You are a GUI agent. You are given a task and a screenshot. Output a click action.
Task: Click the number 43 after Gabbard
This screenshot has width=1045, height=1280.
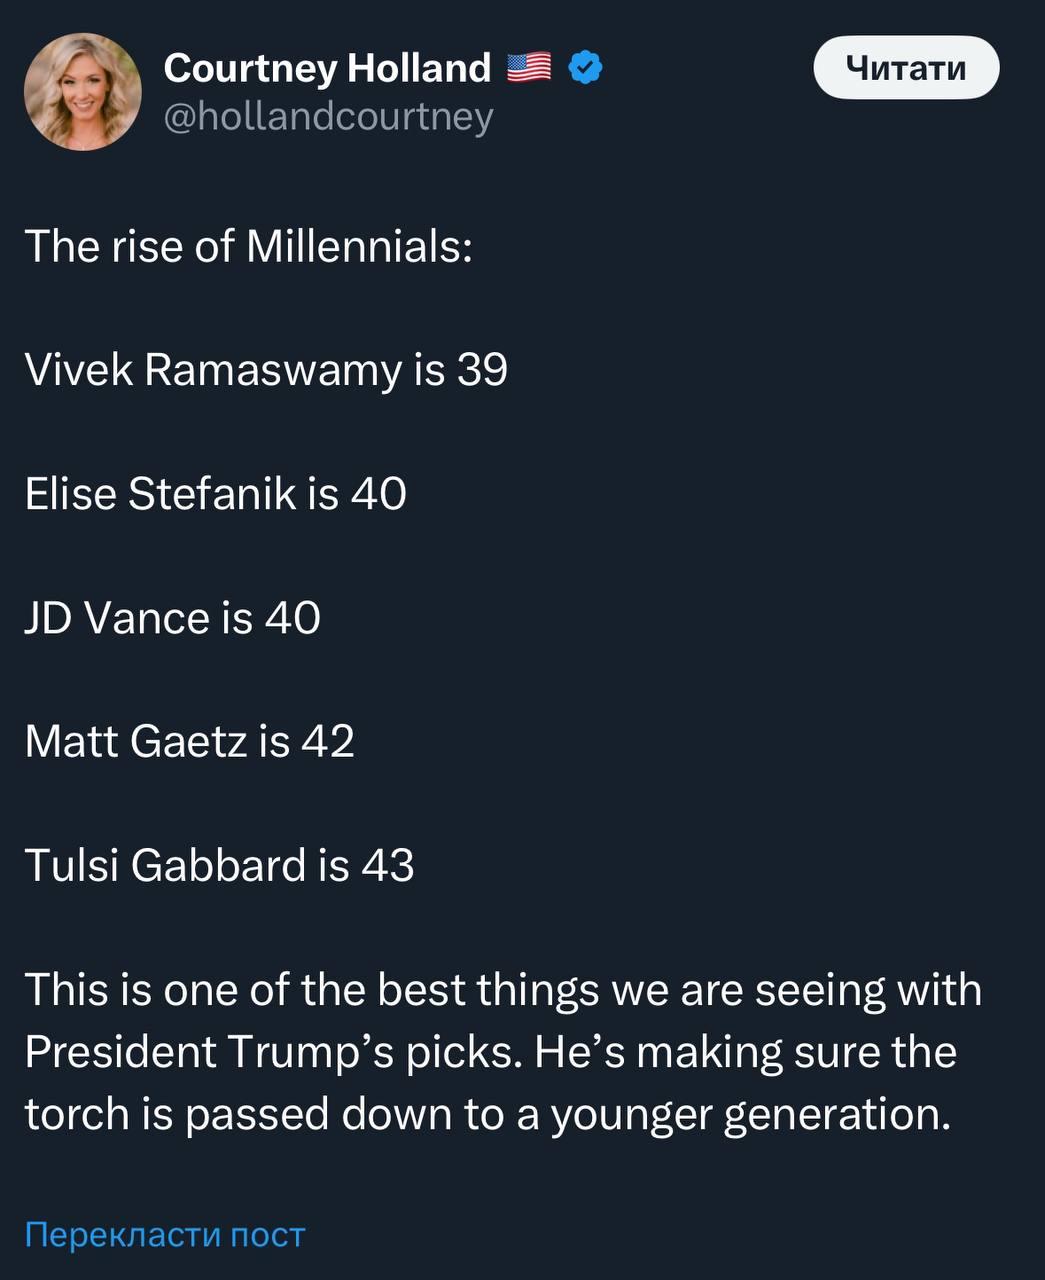tap(388, 866)
